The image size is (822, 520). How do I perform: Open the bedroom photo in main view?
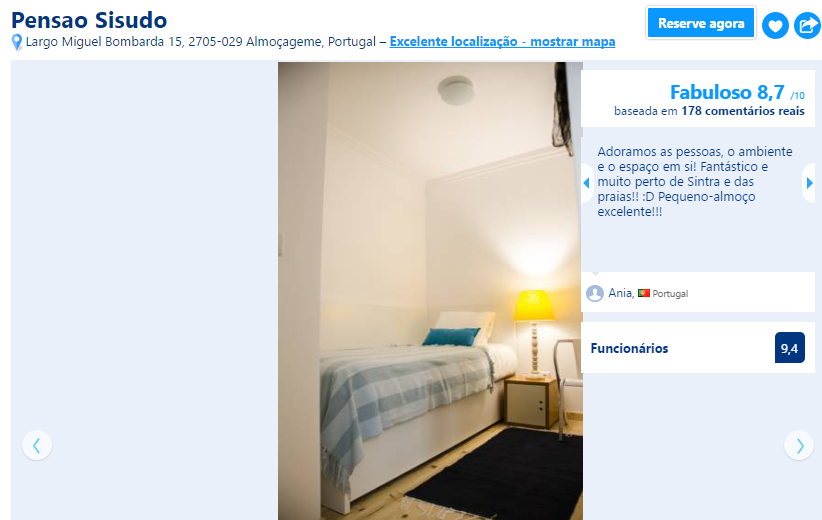[430, 291]
